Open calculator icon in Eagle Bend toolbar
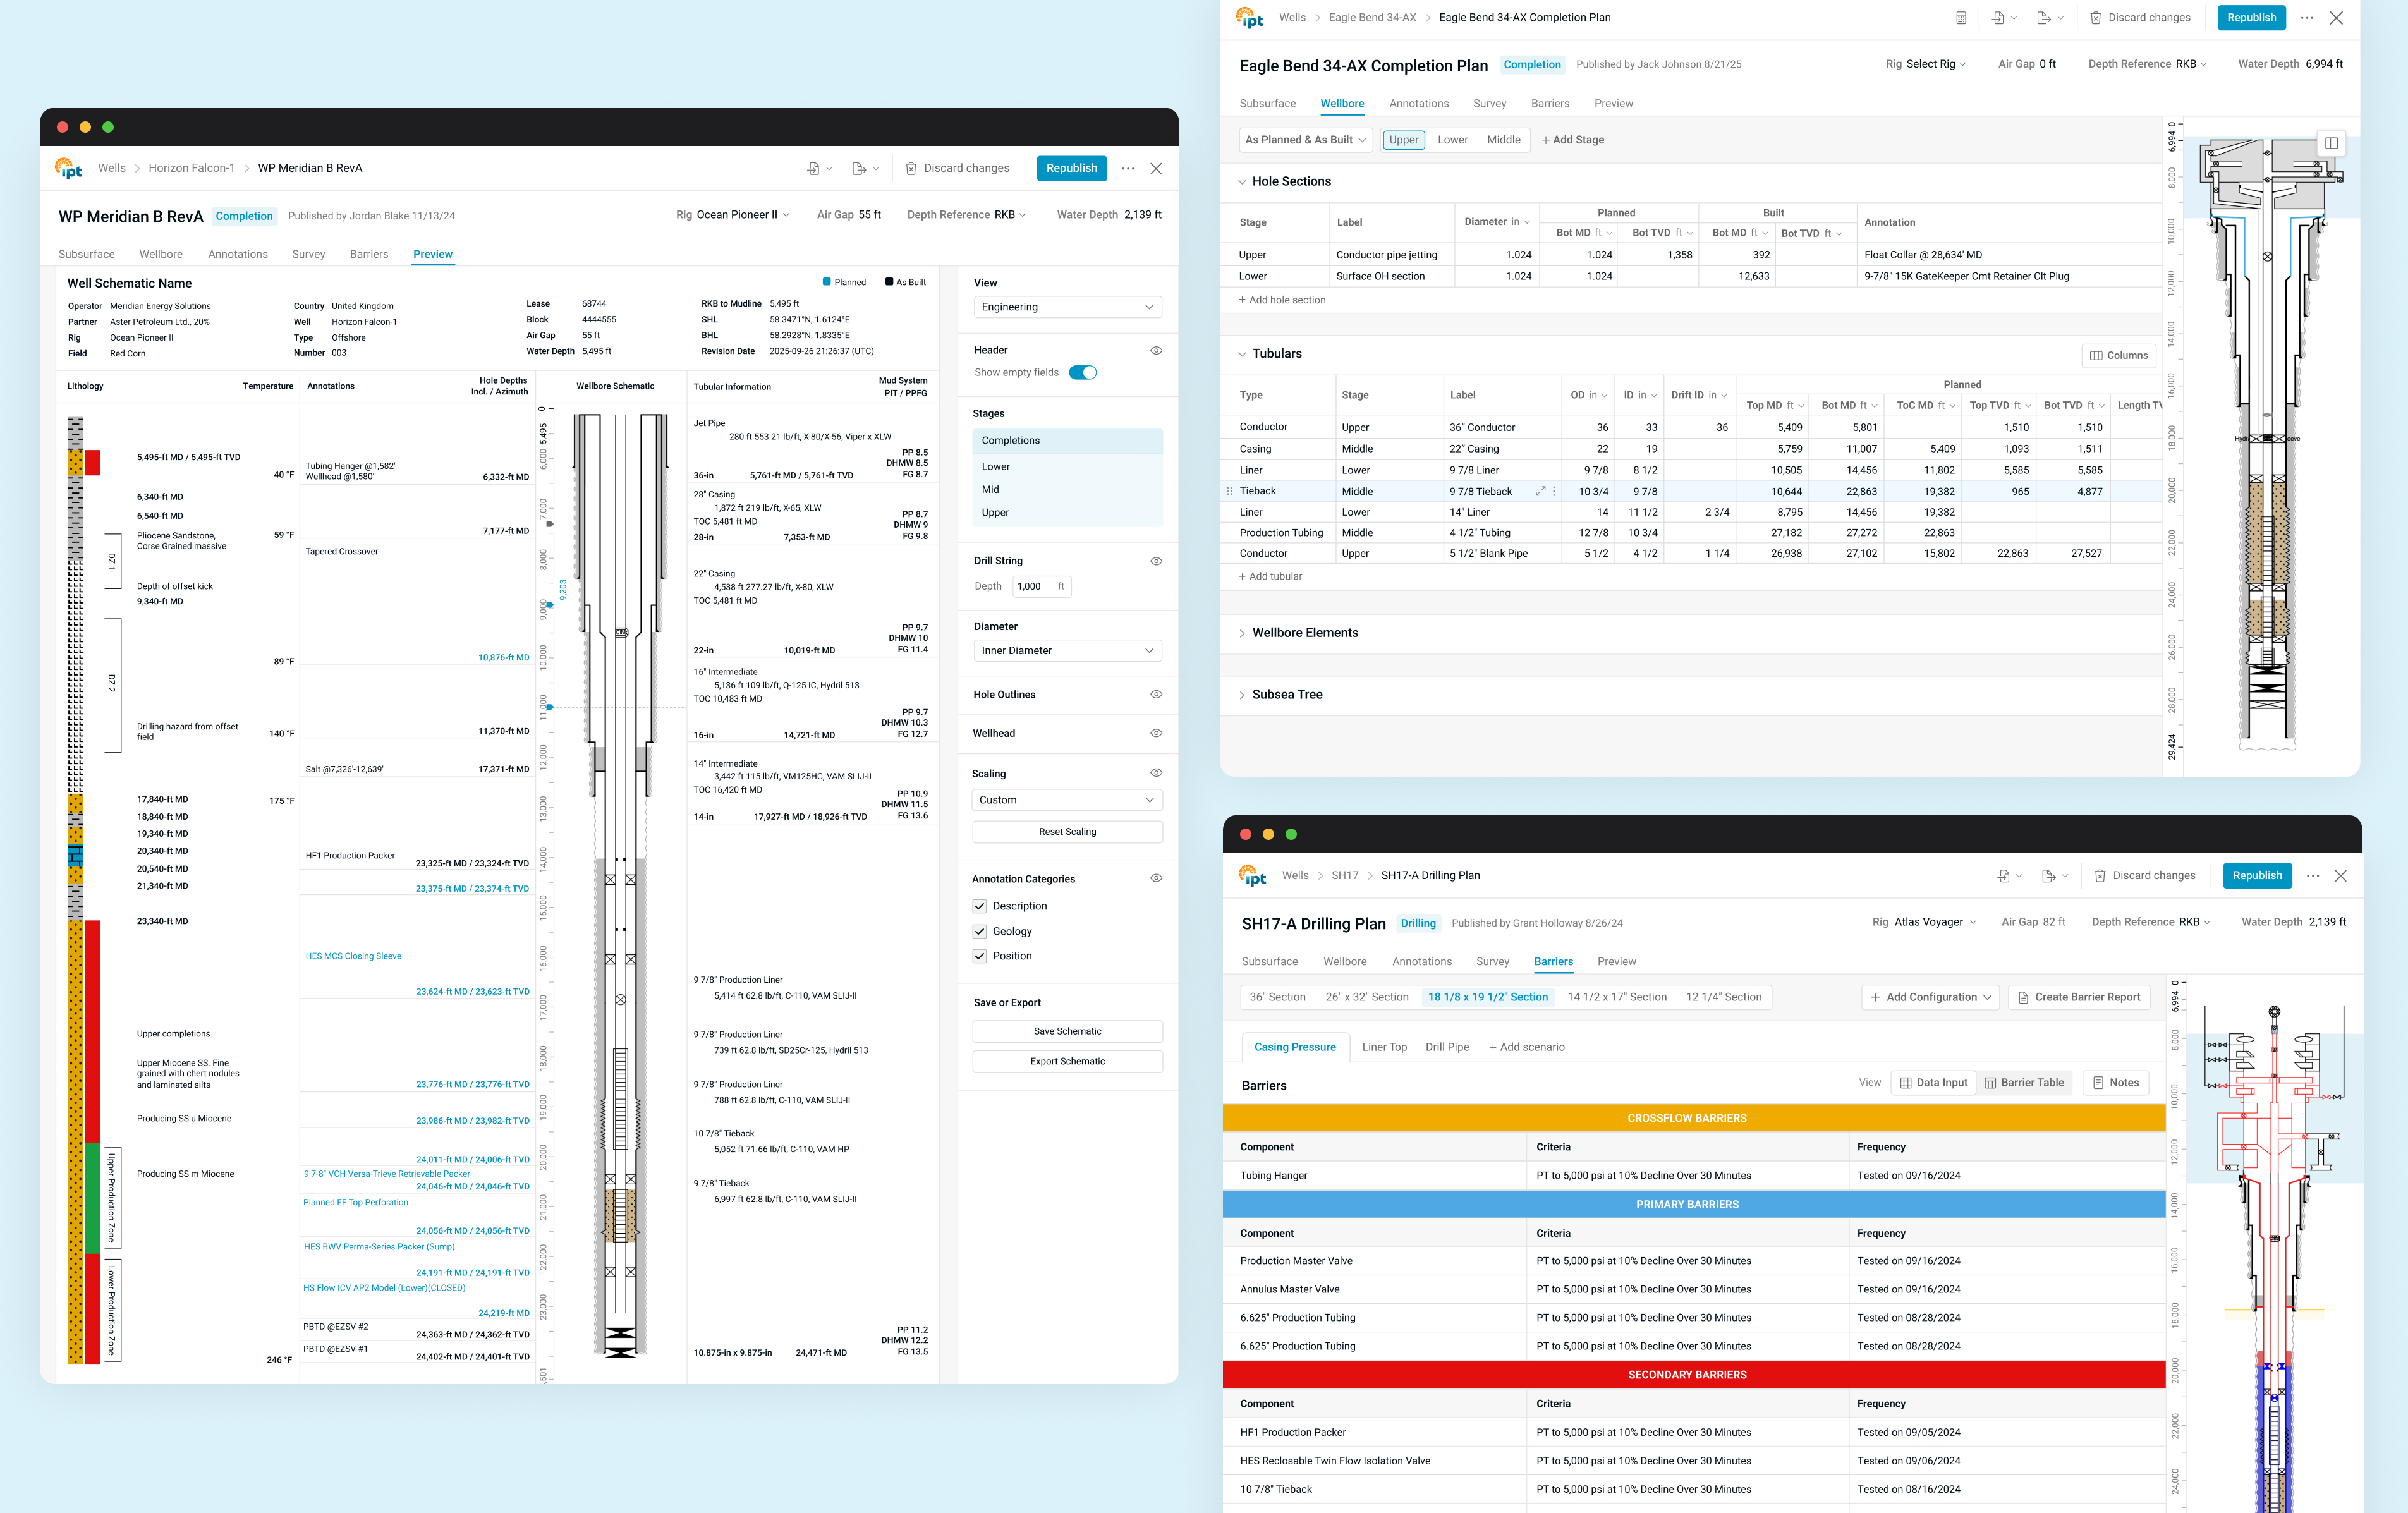This screenshot has height=1513, width=2408. (x=1960, y=18)
